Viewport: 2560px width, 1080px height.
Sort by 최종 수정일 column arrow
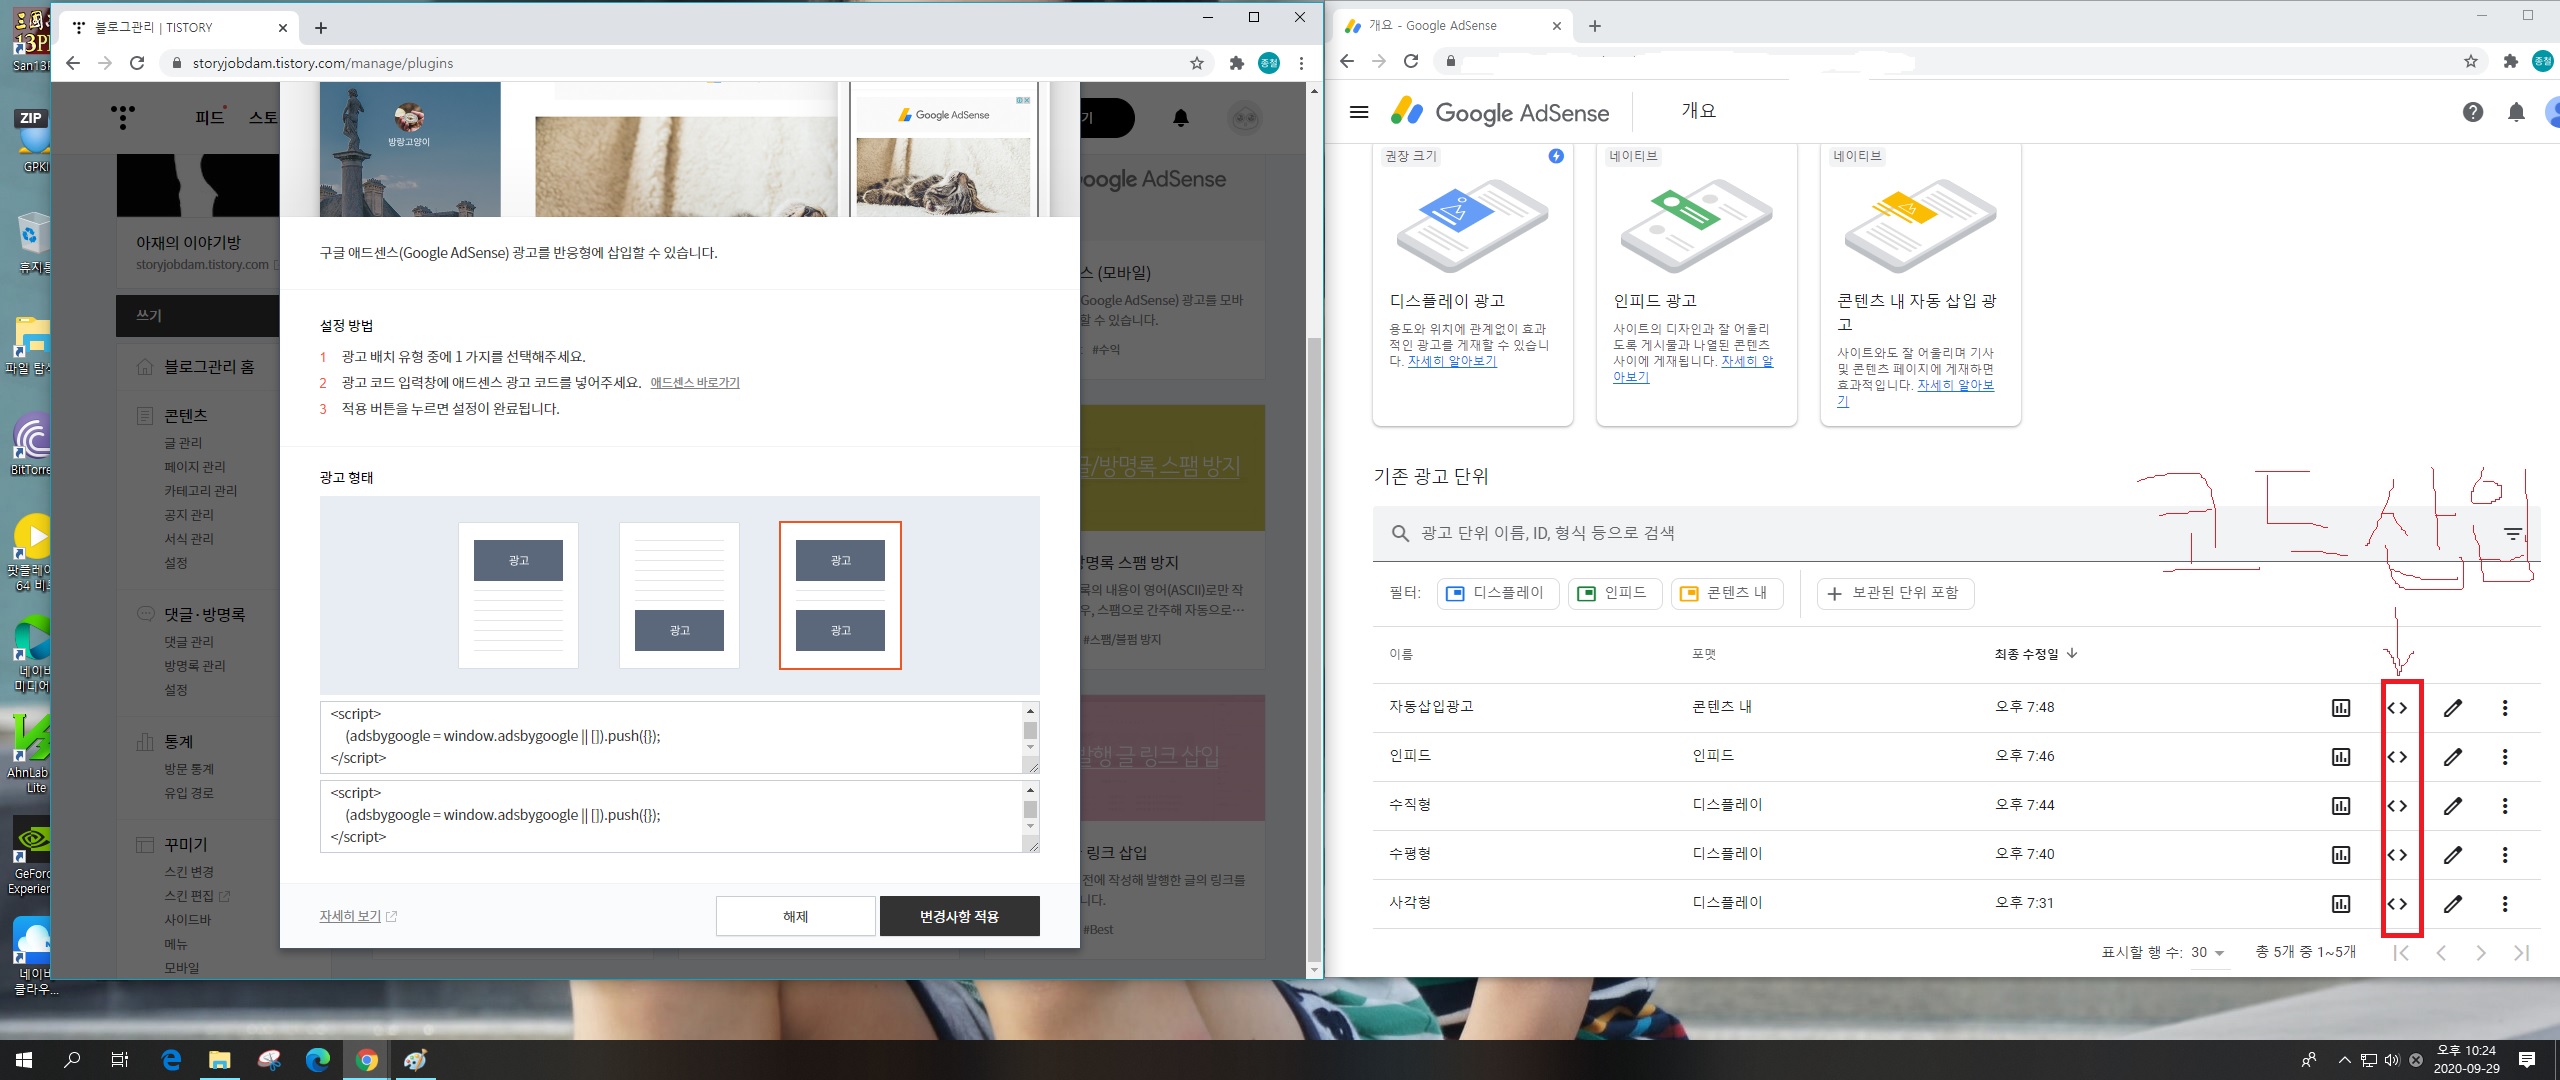click(2072, 653)
